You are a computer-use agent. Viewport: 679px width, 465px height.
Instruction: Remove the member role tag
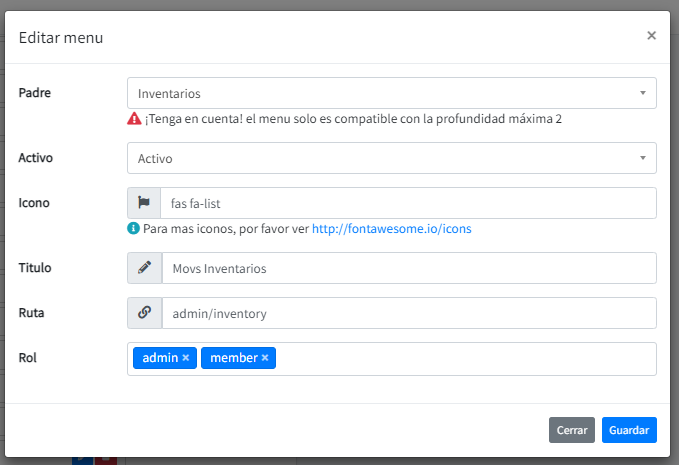[265, 358]
